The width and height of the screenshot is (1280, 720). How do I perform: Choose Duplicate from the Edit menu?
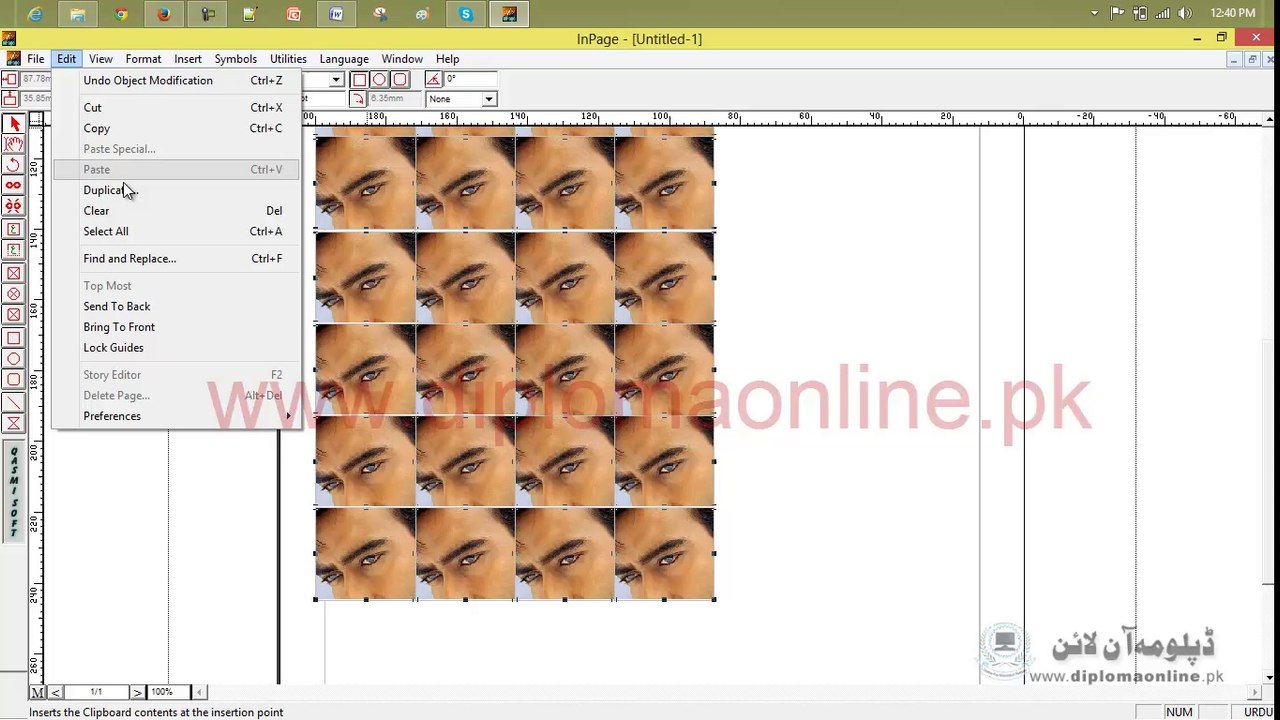click(x=177, y=190)
